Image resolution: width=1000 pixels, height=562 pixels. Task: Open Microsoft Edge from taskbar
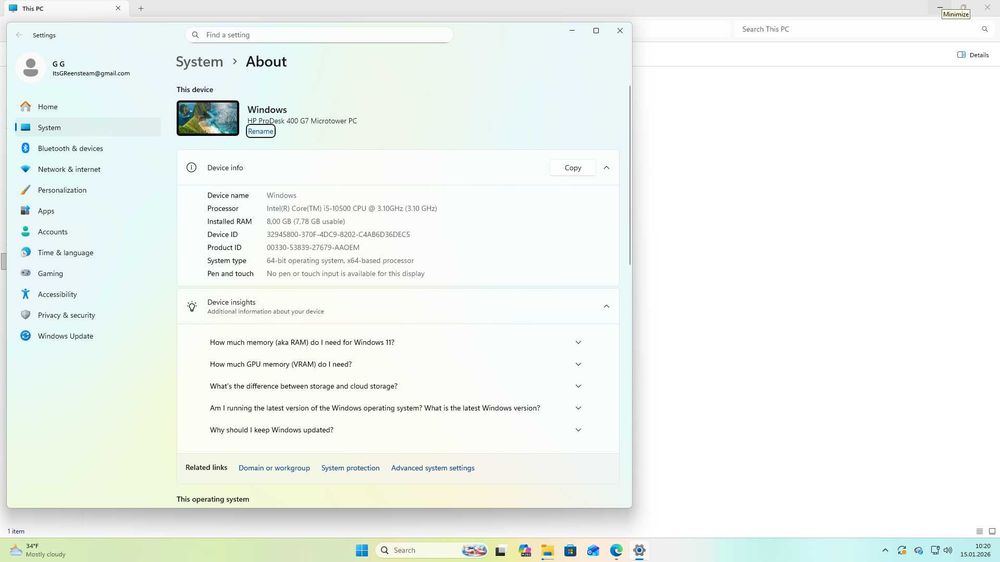coord(616,551)
